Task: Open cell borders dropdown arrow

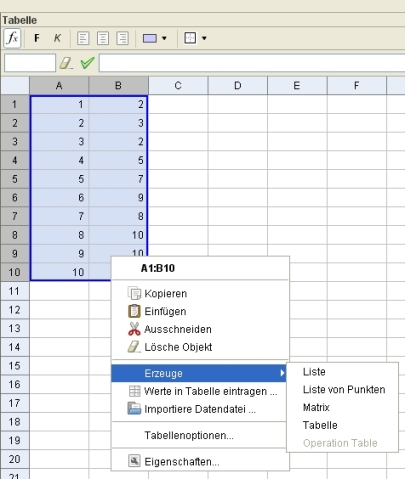Action: 204,38
